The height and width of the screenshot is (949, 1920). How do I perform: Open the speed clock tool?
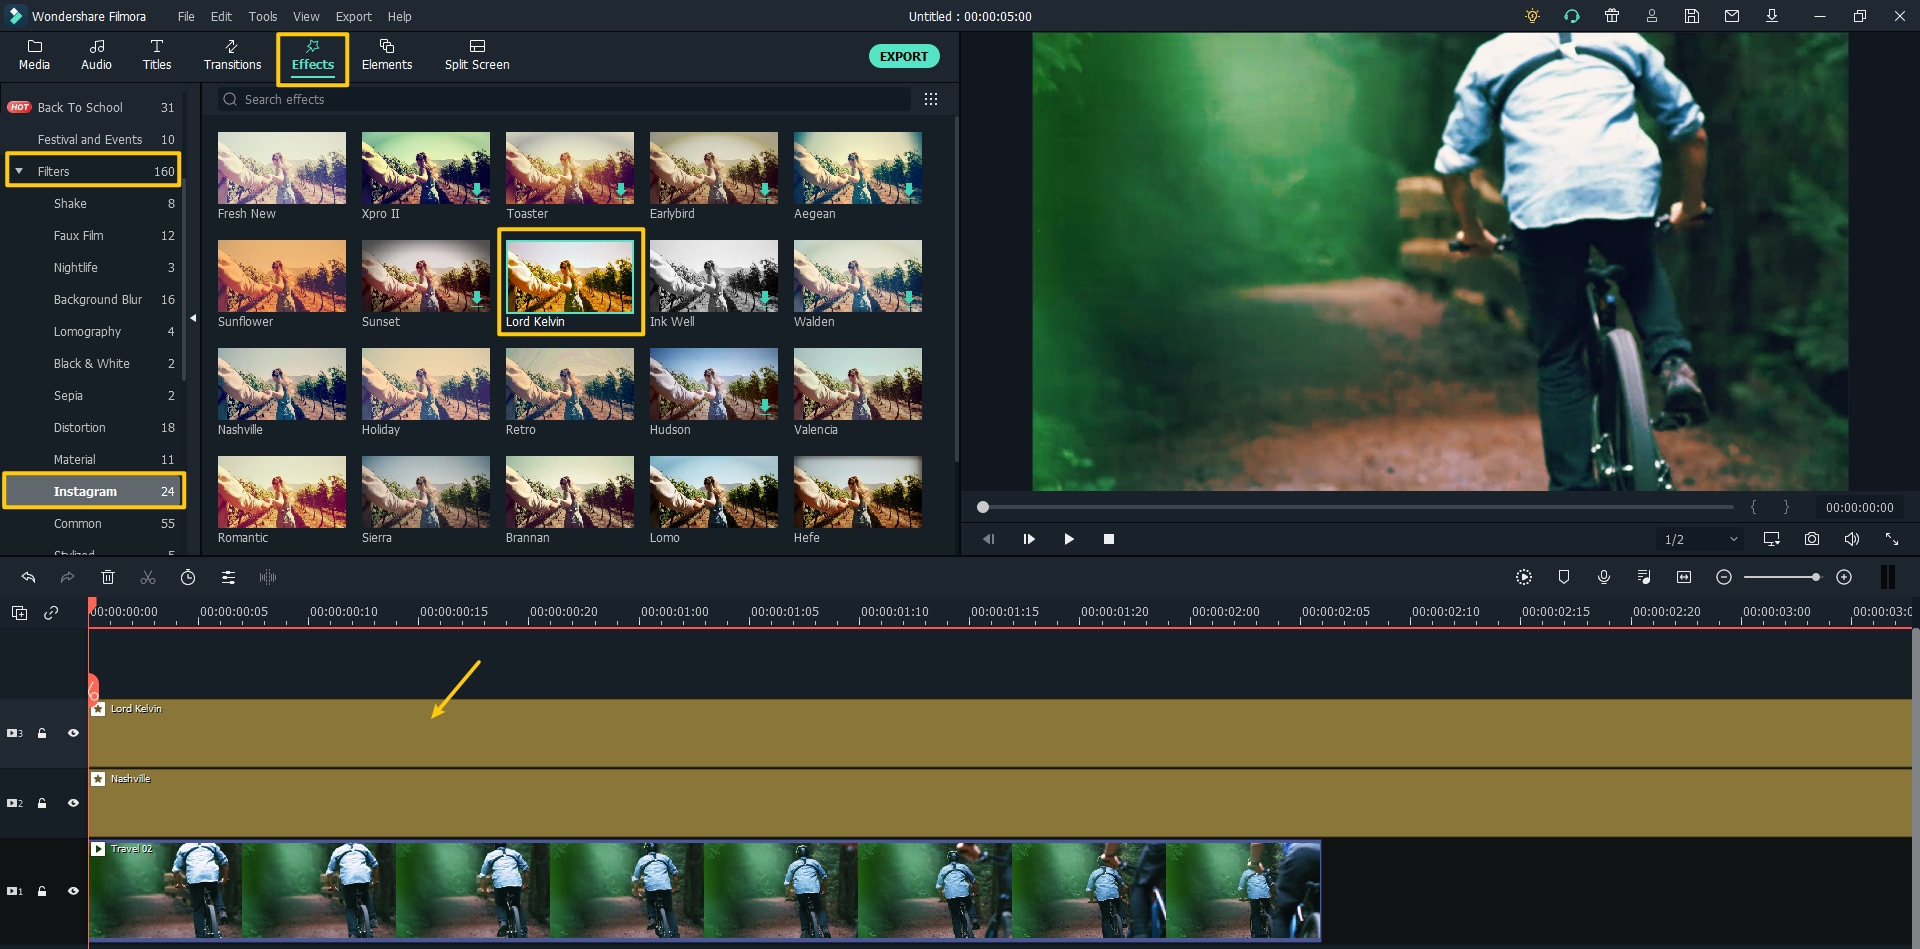188,577
